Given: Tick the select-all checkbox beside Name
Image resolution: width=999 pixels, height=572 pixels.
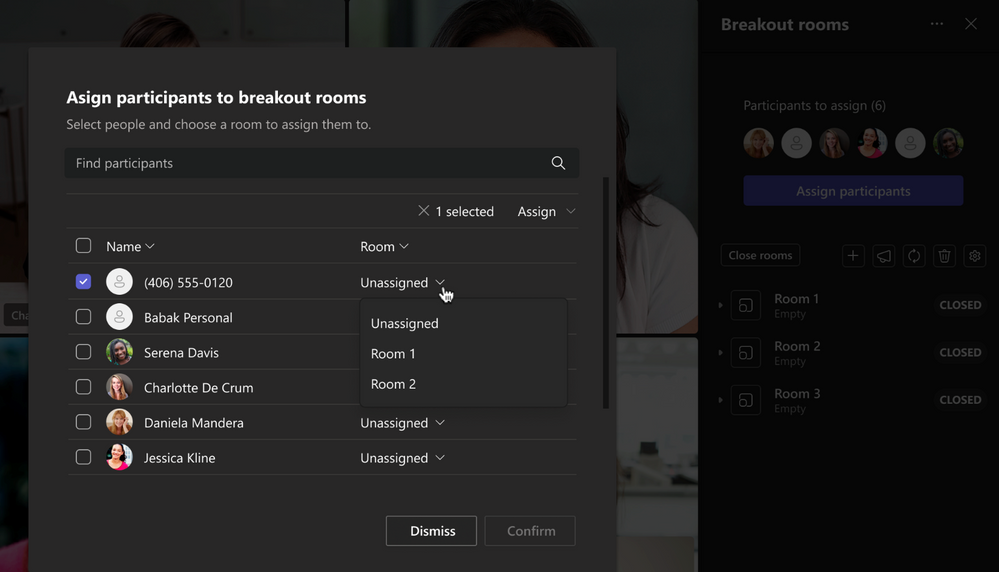Looking at the screenshot, I should (83, 246).
